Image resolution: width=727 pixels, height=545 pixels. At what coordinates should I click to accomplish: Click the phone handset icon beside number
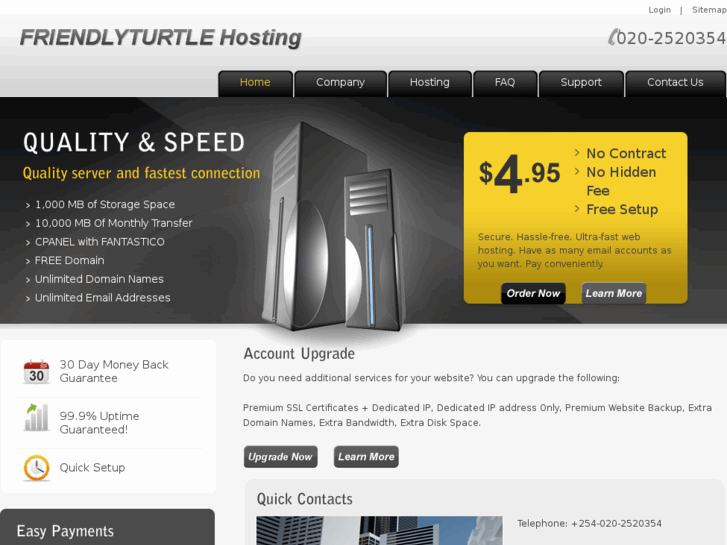tap(613, 37)
